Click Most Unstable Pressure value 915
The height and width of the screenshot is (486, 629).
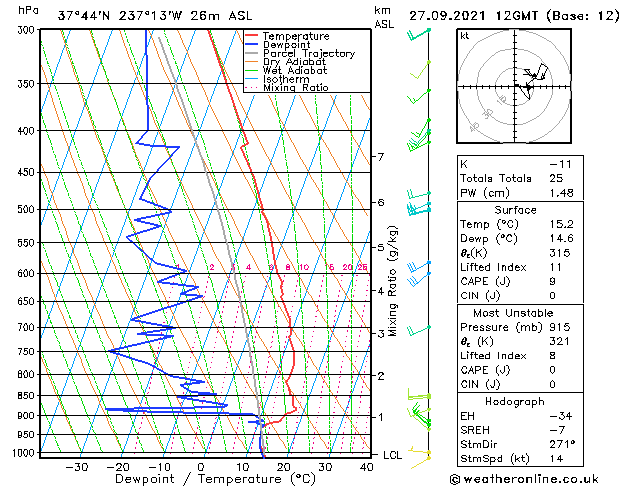(x=560, y=327)
